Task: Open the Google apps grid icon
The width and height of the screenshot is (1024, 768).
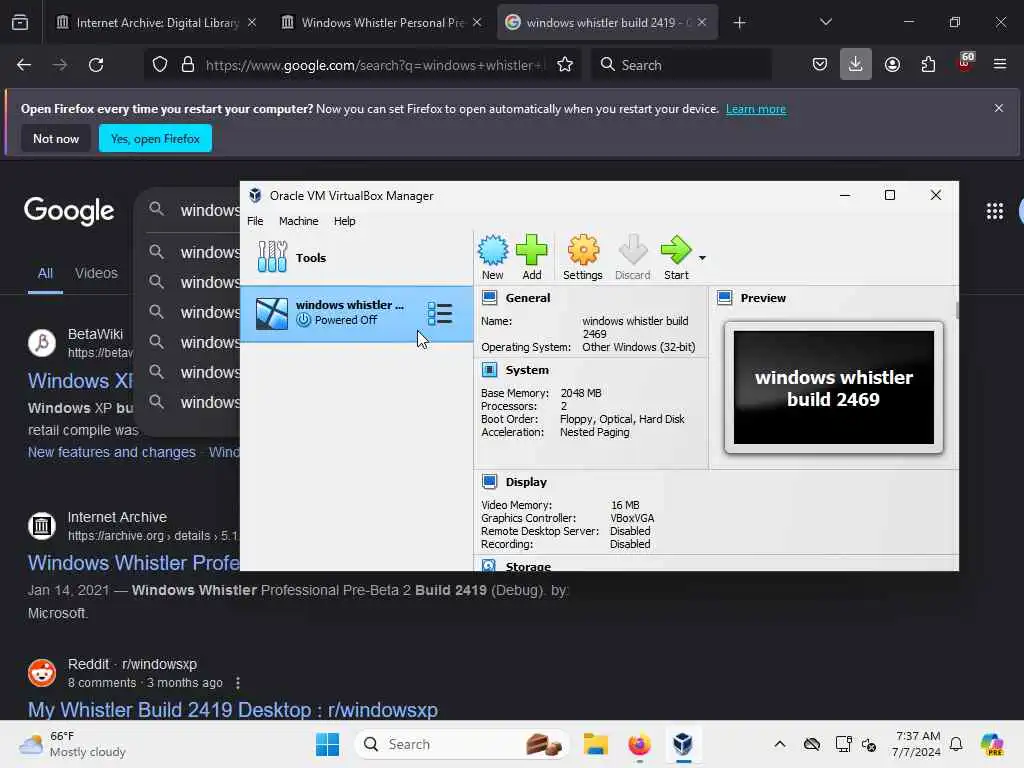Action: (x=995, y=211)
